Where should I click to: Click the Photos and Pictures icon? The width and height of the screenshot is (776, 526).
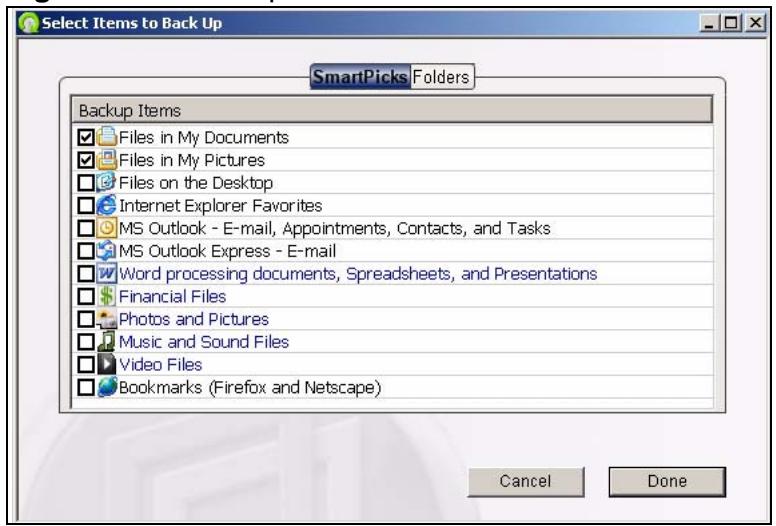tap(107, 319)
